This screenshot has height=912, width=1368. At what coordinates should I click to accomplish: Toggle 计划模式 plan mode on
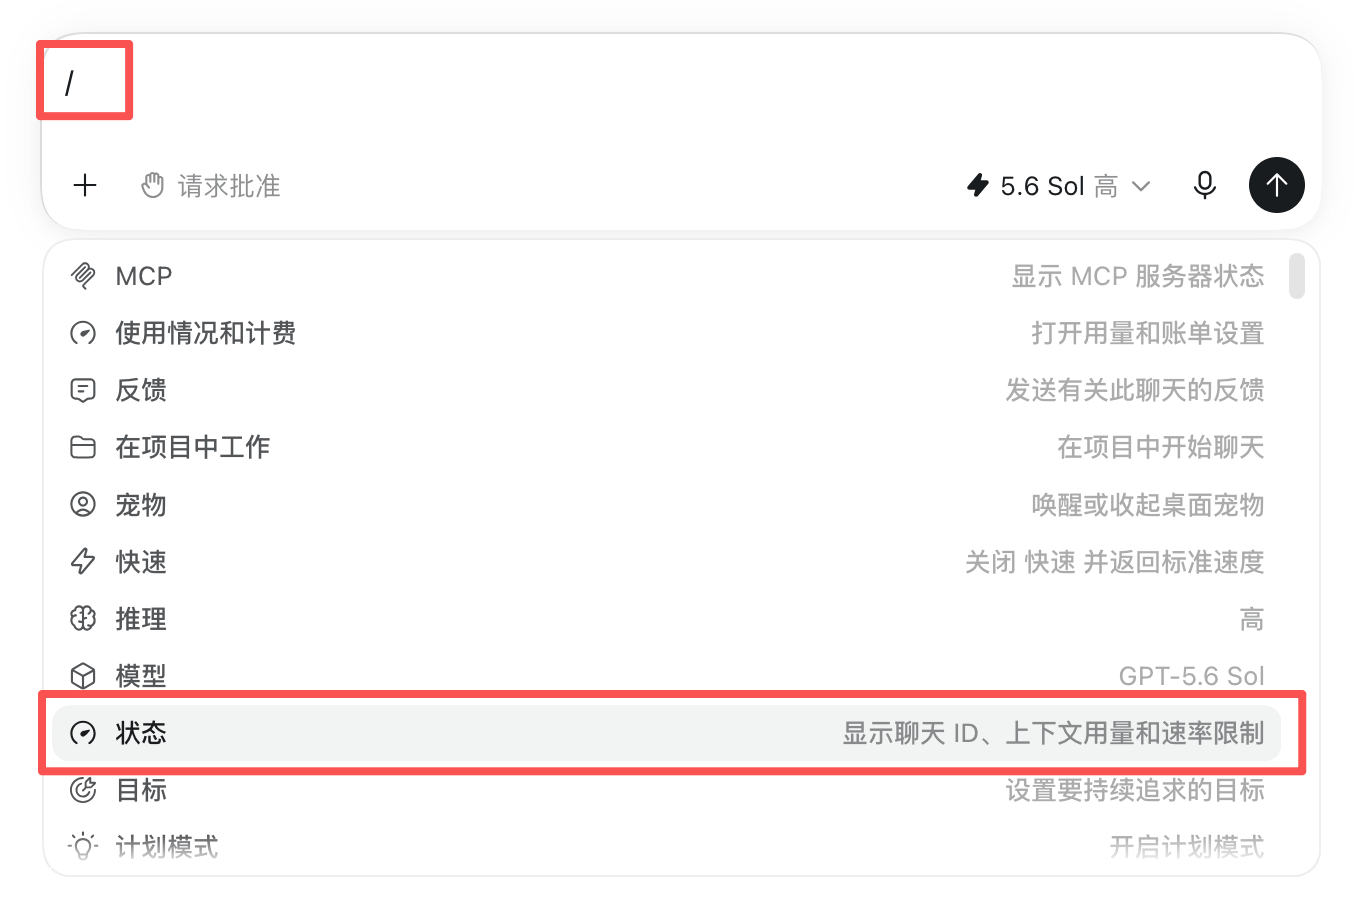pos(667,847)
